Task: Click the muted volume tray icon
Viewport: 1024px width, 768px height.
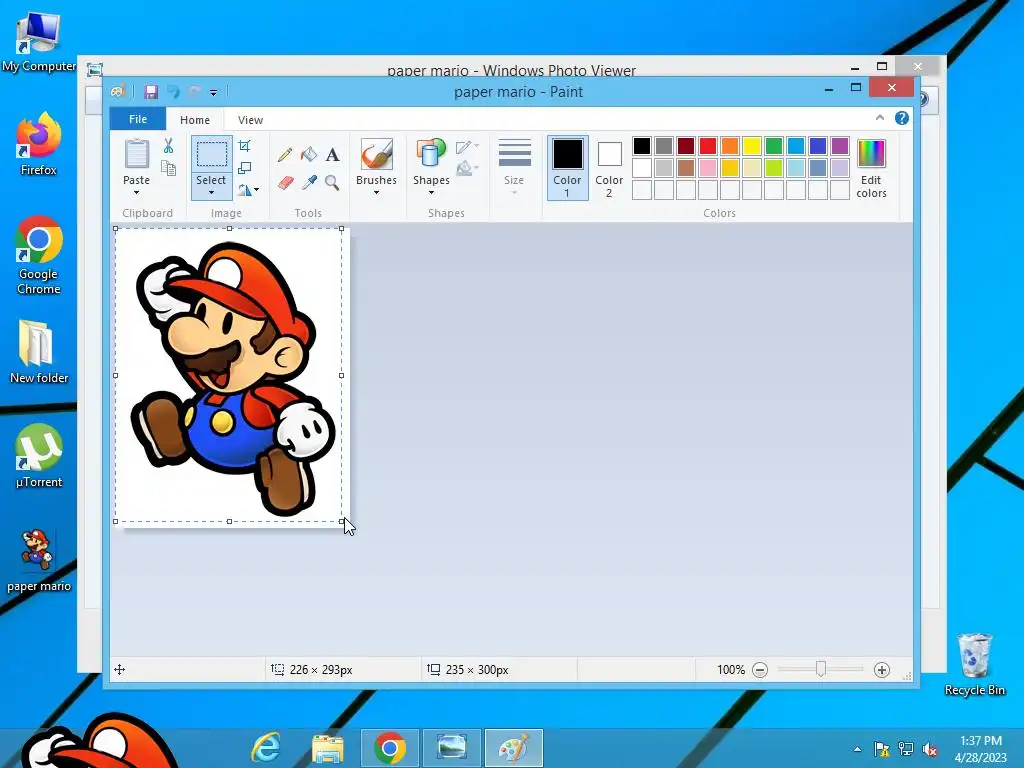Action: [929, 749]
